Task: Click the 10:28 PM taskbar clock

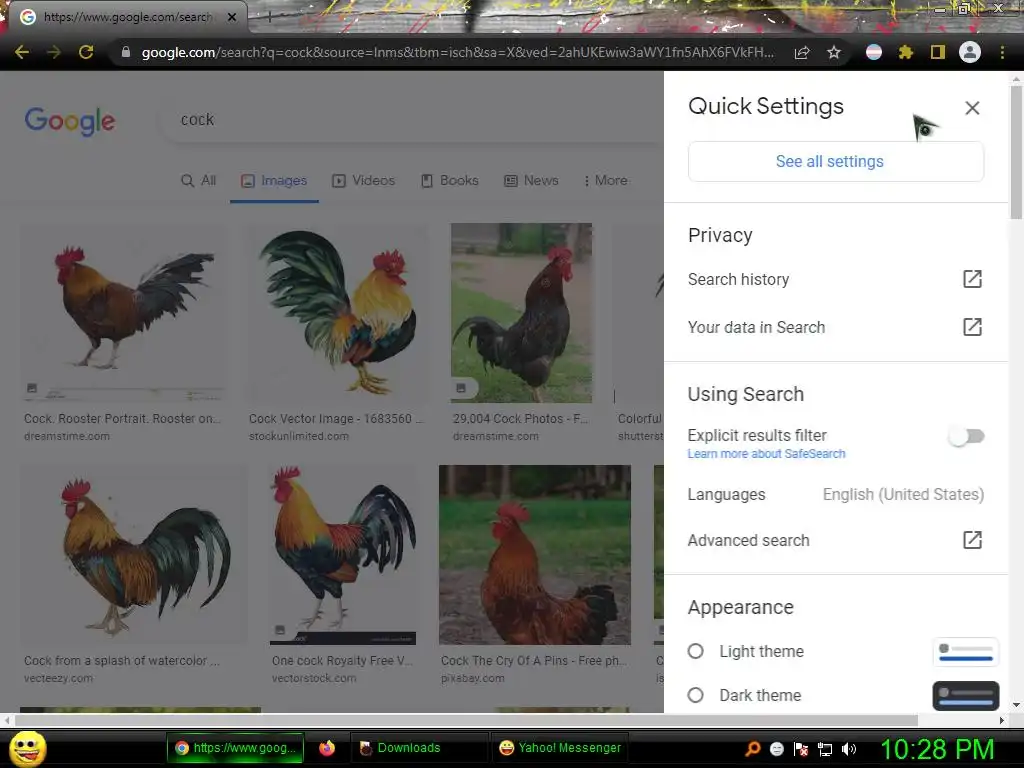Action: pyautogui.click(x=937, y=749)
